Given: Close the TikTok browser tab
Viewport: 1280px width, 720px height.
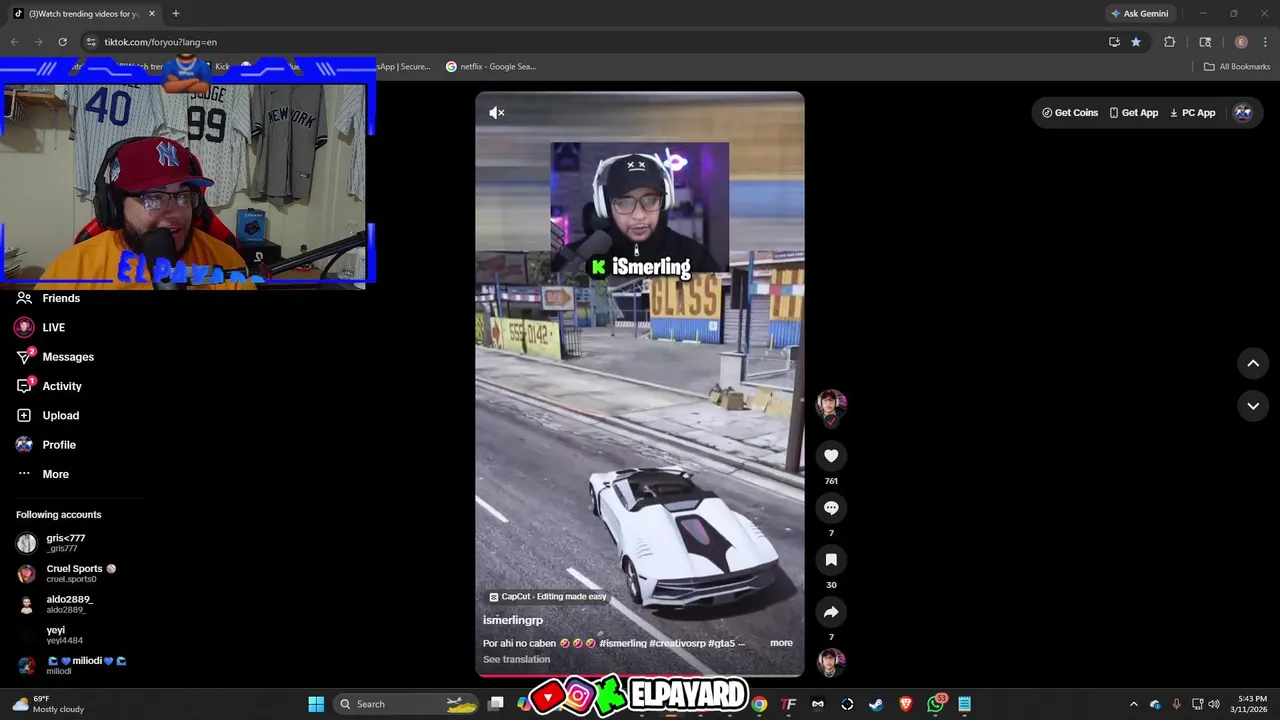Looking at the screenshot, I should point(152,14).
